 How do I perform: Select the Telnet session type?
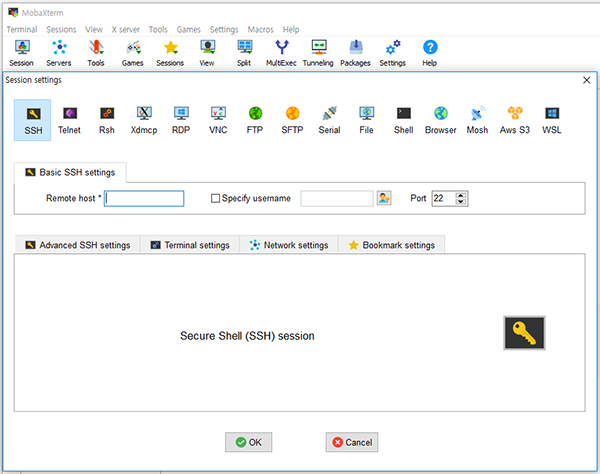[x=70, y=120]
